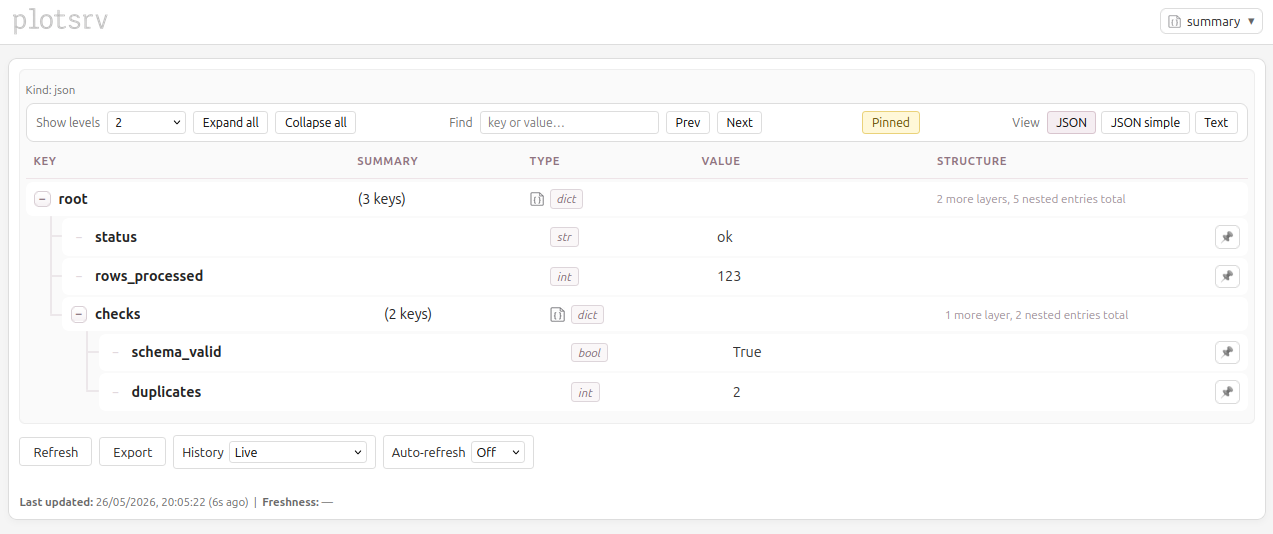Image resolution: width=1273 pixels, height=534 pixels.
Task: Collapse the root node
Action: 42,199
